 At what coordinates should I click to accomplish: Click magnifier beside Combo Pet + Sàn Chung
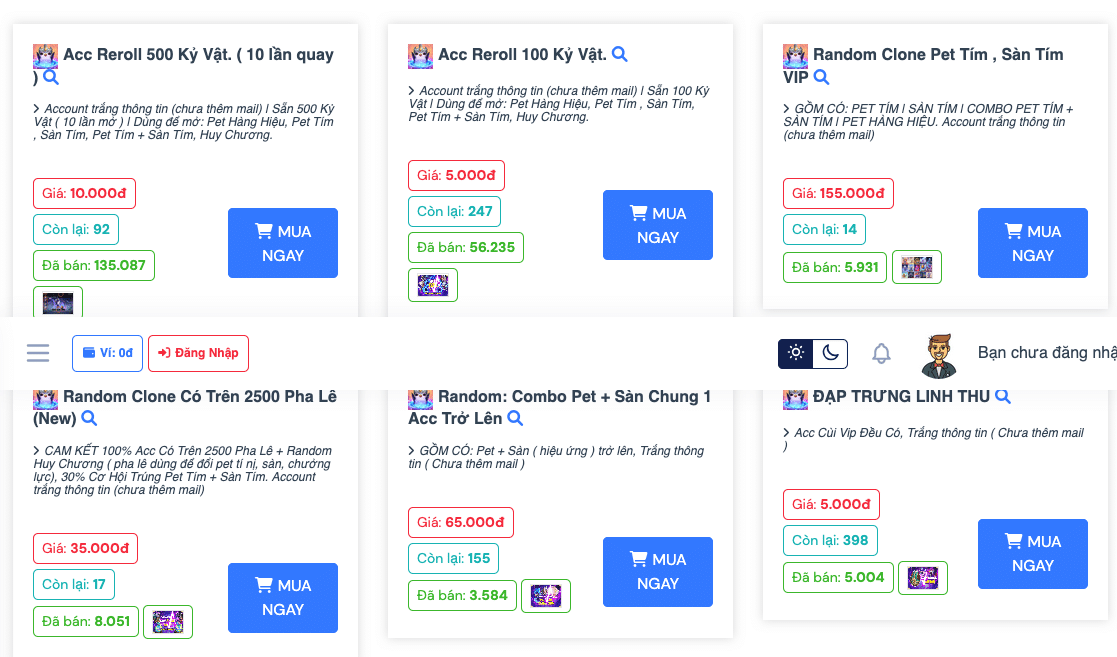[x=515, y=418]
